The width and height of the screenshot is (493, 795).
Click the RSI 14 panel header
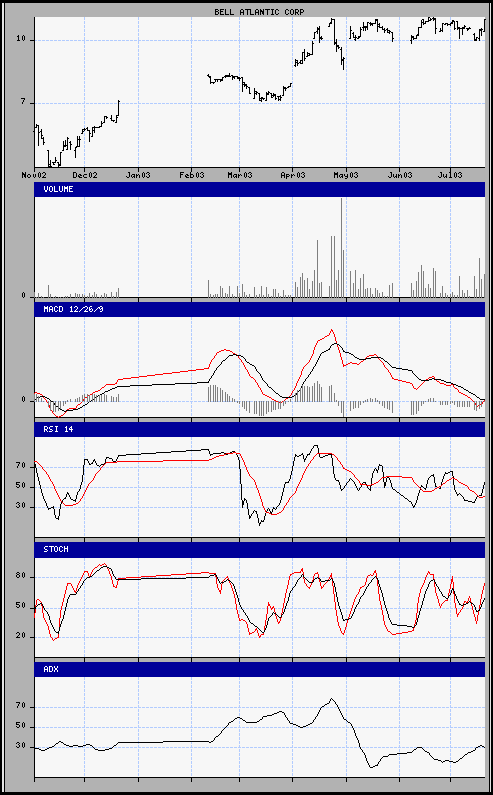pos(260,429)
